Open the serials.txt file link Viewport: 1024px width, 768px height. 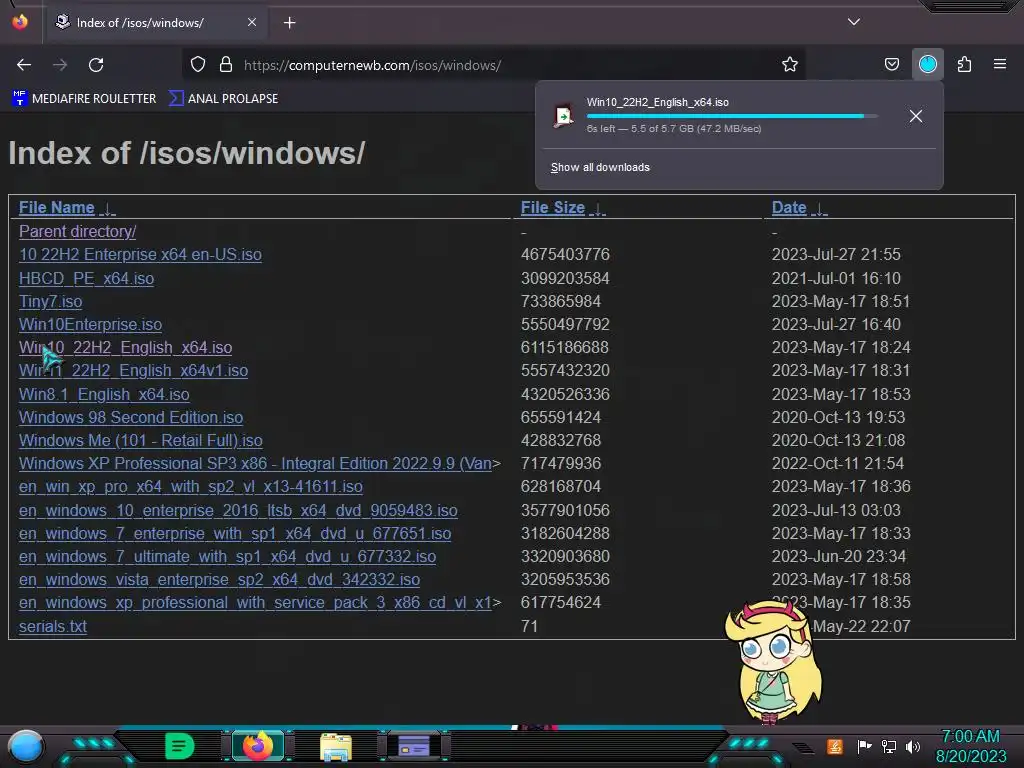point(53,626)
